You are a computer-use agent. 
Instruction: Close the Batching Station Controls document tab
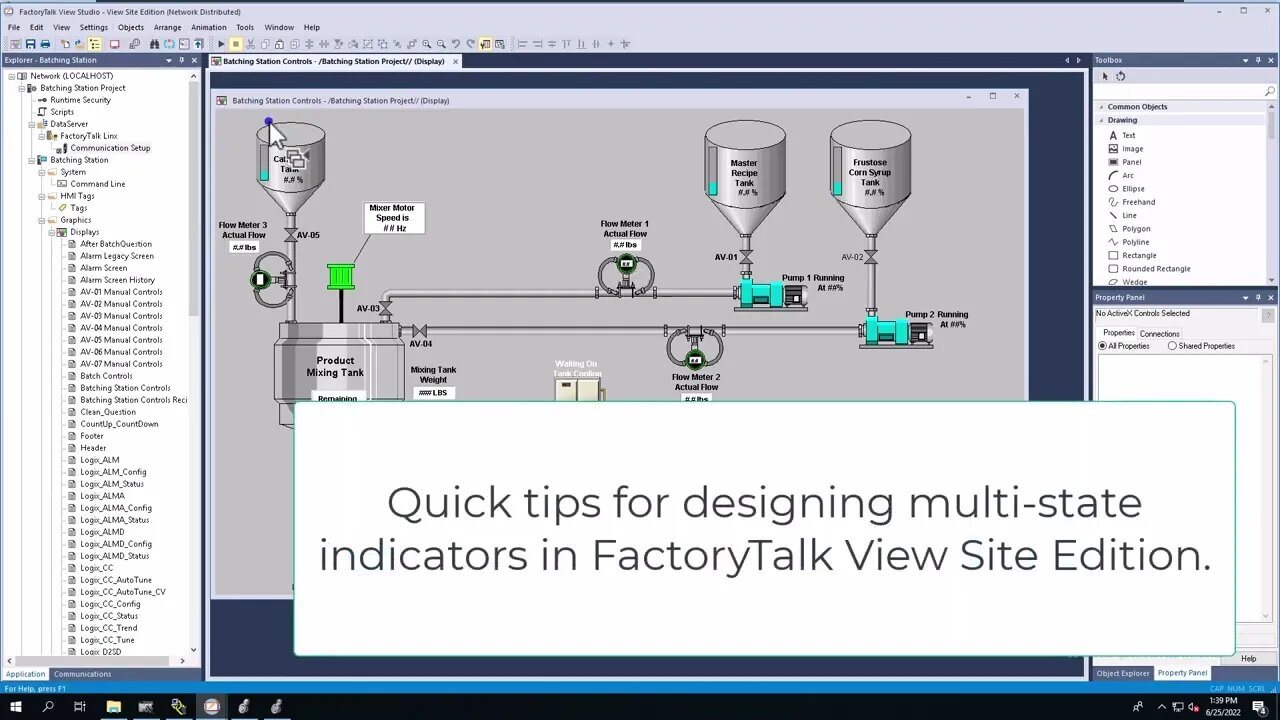455,61
